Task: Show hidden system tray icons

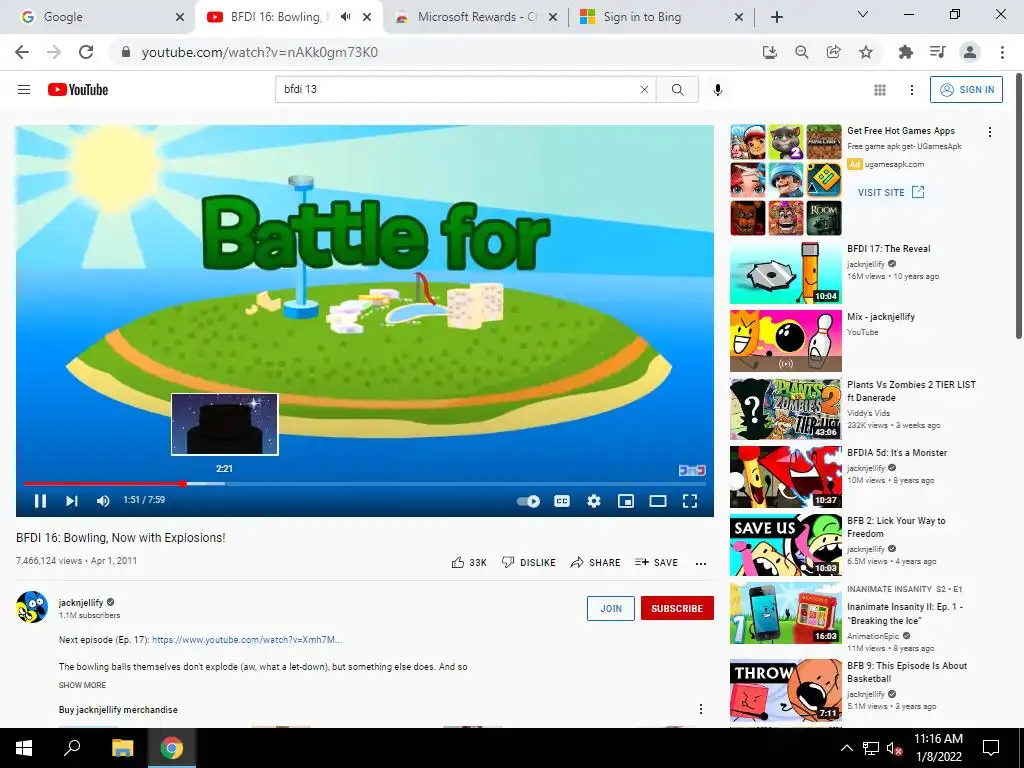Action: click(x=846, y=748)
